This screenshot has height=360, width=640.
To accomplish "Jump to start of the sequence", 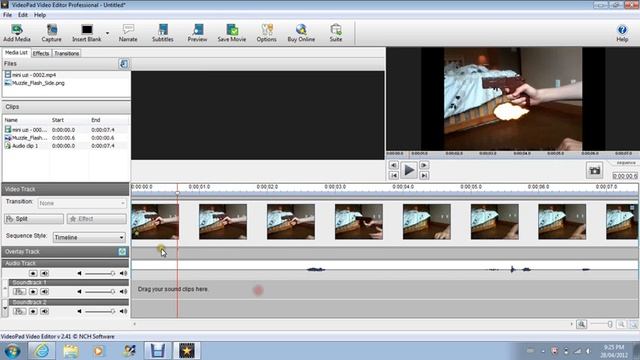I will [x=393, y=175].
